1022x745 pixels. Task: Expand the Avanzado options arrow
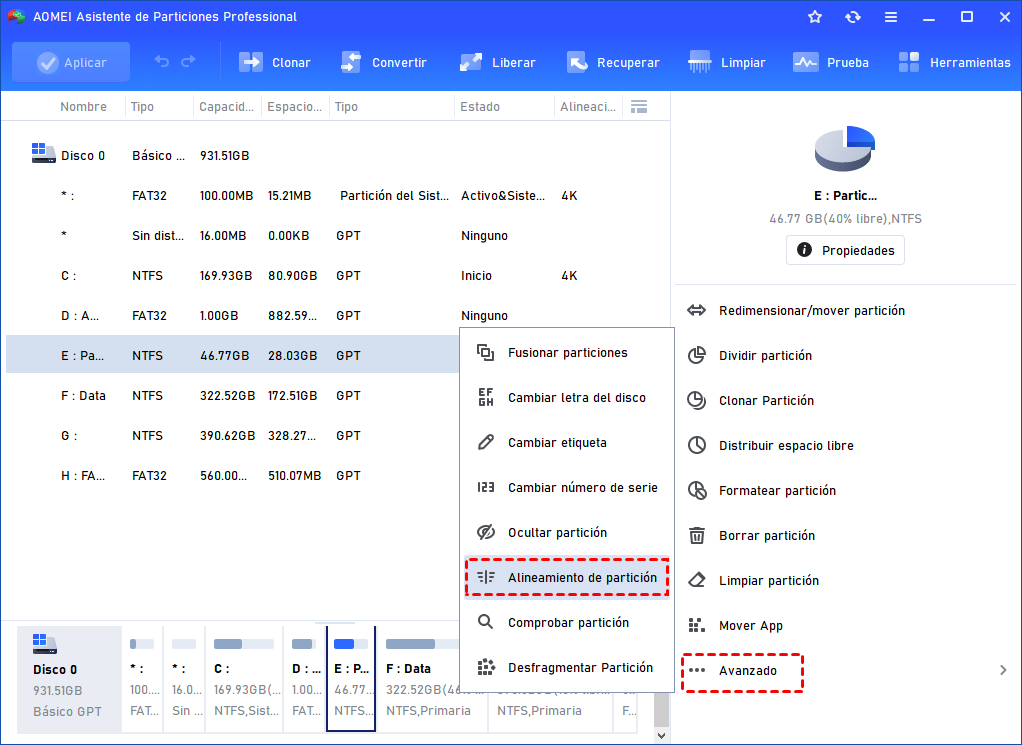pyautogui.click(x=1003, y=670)
